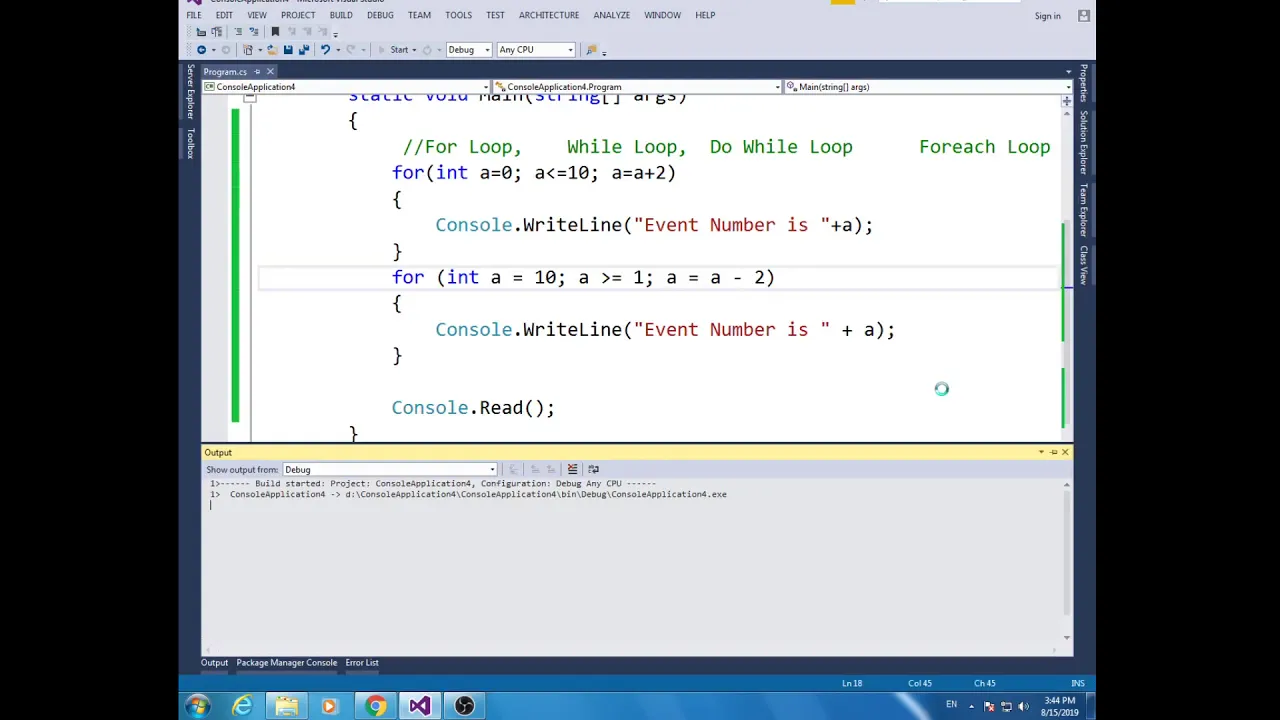1280x720 pixels.
Task: Click the Find in Files toolbar icon
Action: 591,49
